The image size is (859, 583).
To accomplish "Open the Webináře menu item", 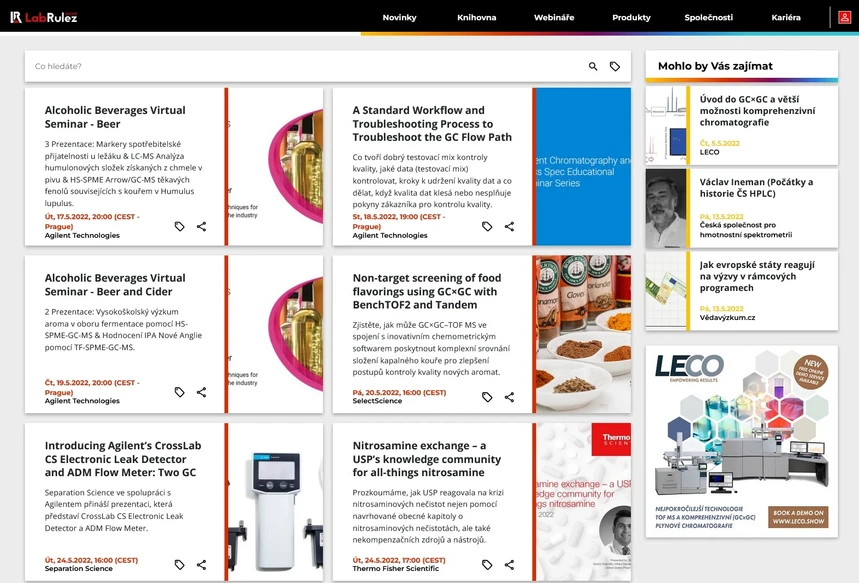I will pos(553,17).
